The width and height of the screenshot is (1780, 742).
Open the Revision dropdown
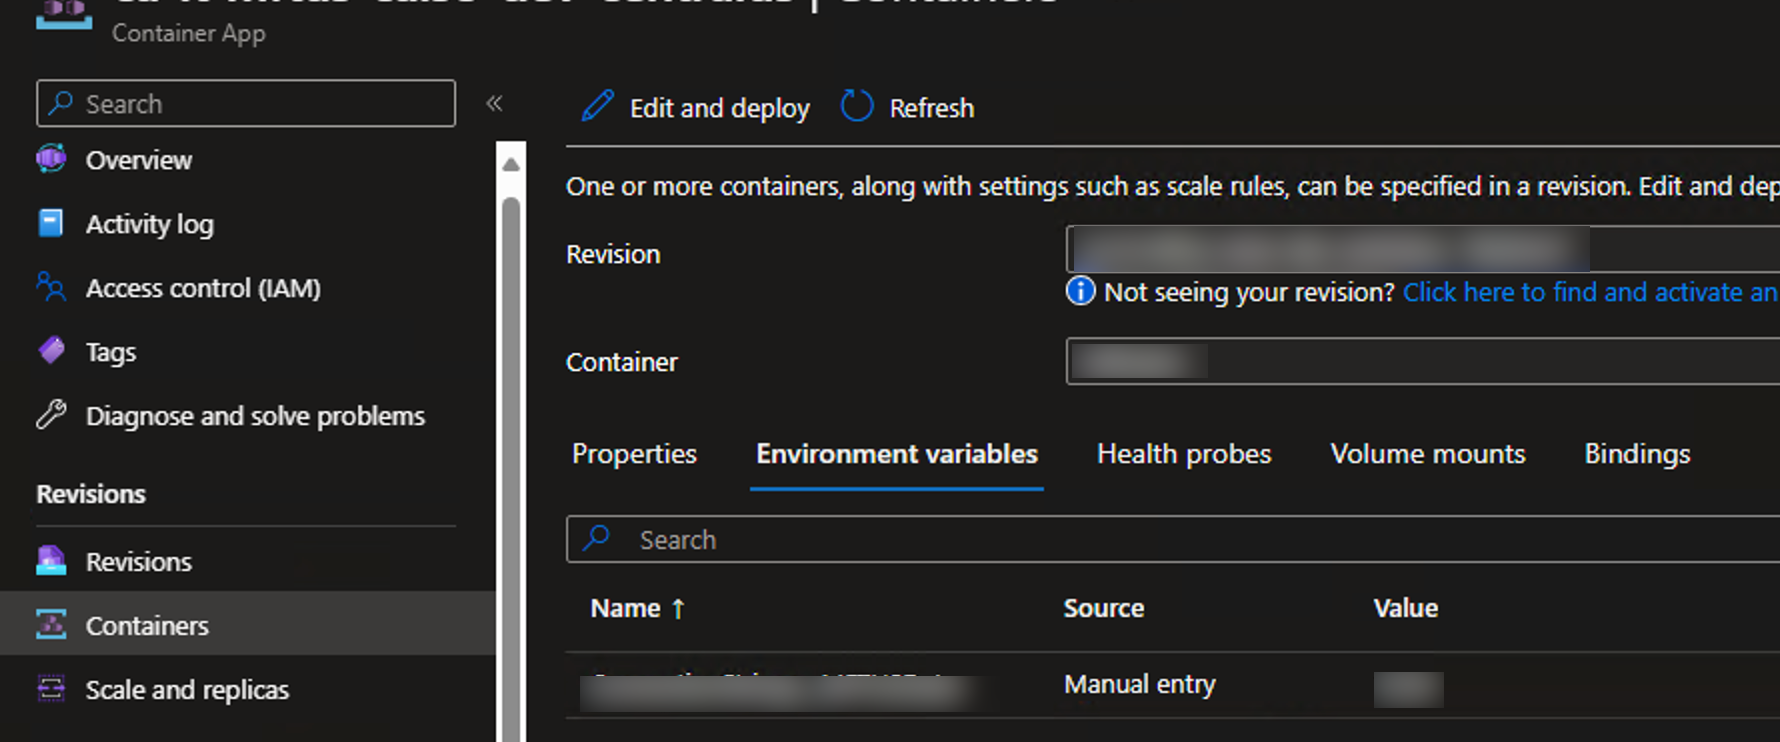1422,249
